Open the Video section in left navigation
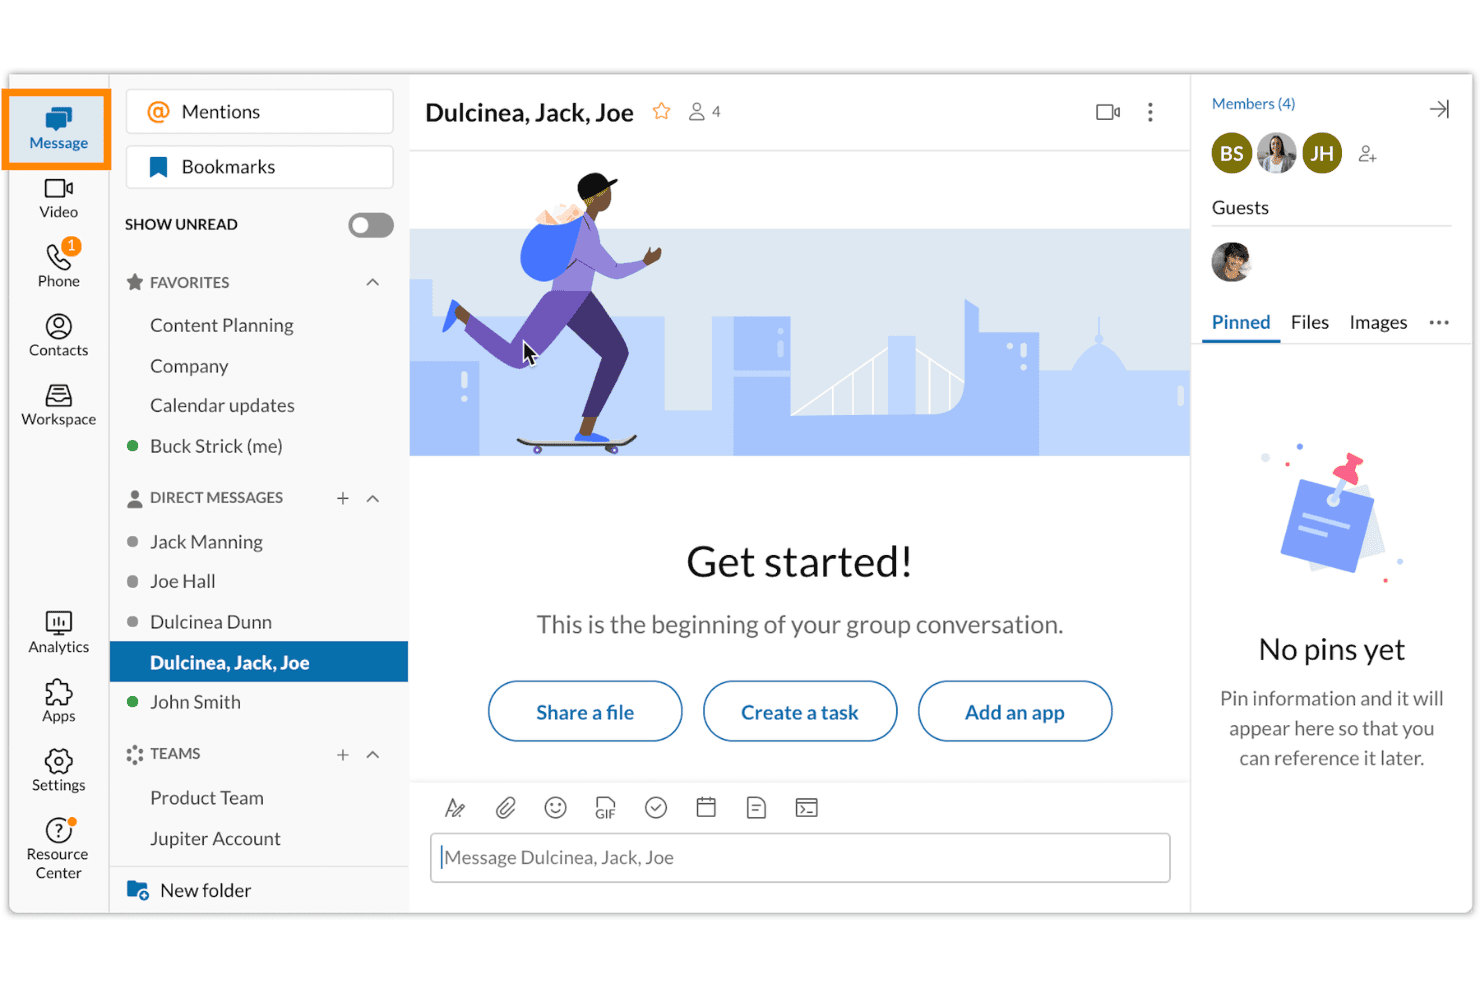1480x987 pixels. point(58,198)
